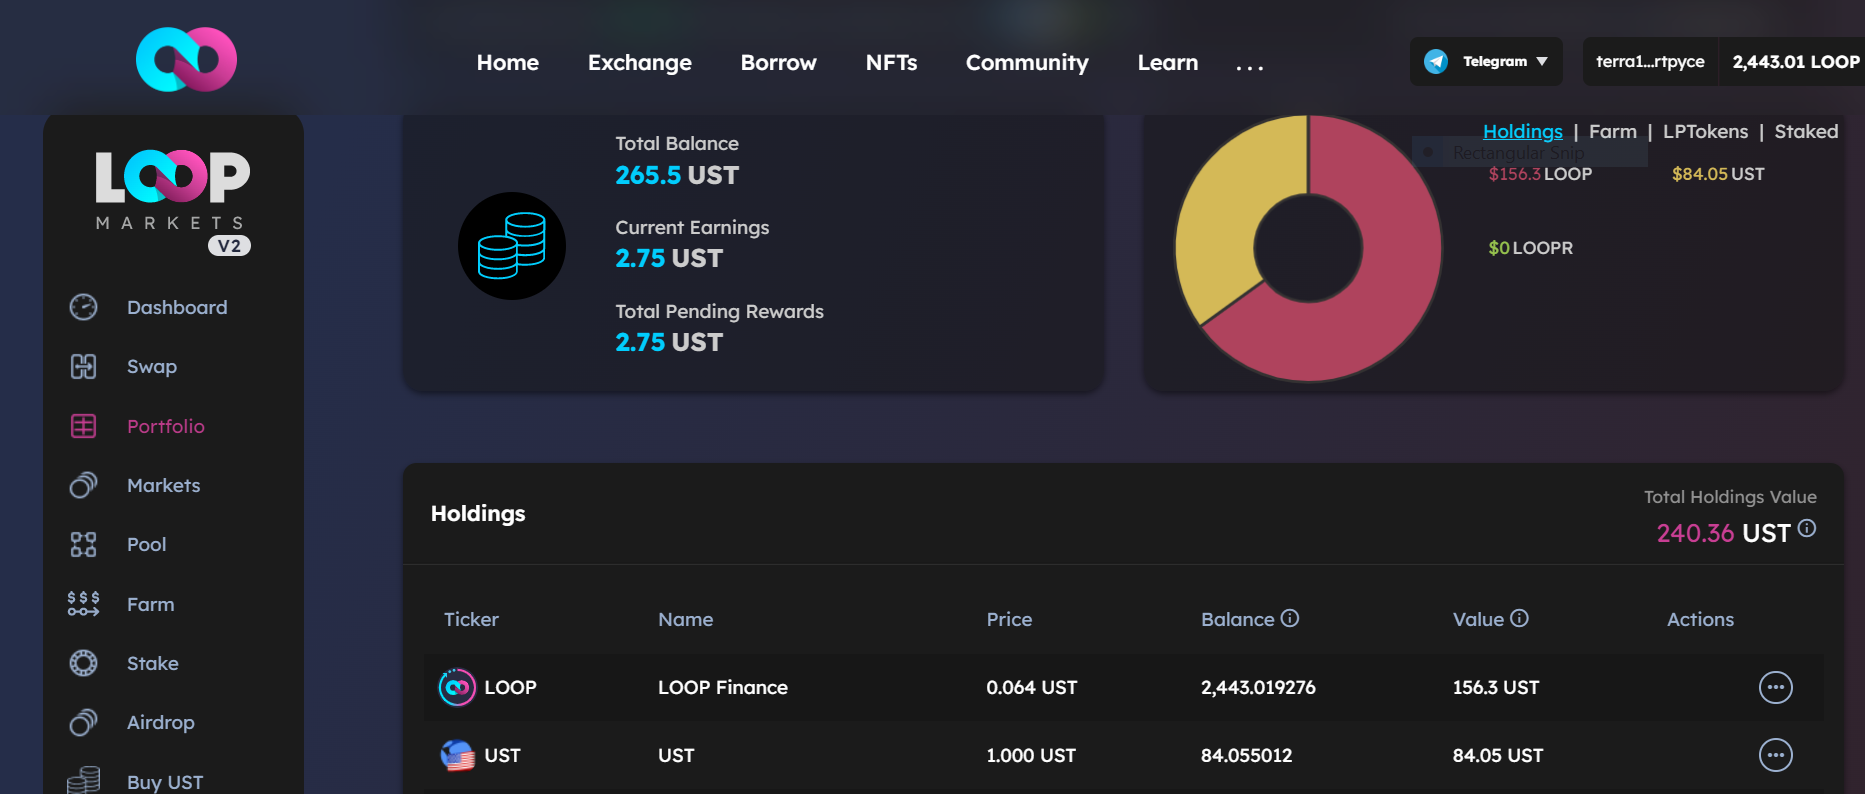Click the Portfolio grid icon
This screenshot has height=794, width=1865.
[83, 426]
